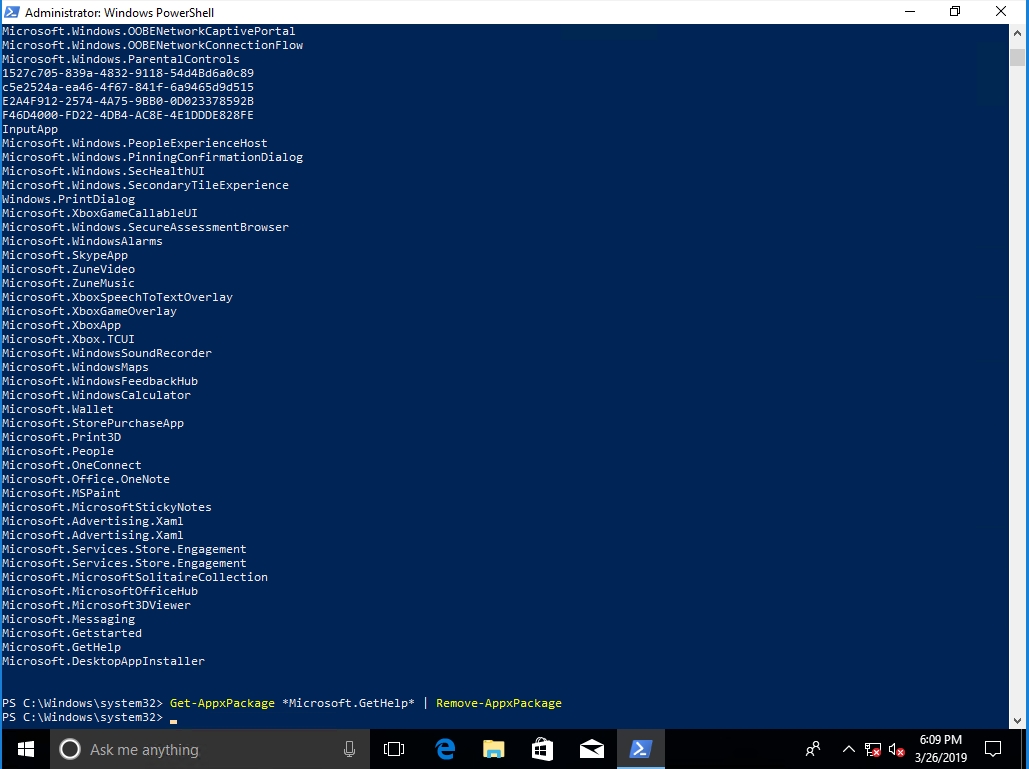The width and height of the screenshot is (1029, 769).
Task: Click the Microsoft.Office.OneNote line
Action: [x=86, y=479]
